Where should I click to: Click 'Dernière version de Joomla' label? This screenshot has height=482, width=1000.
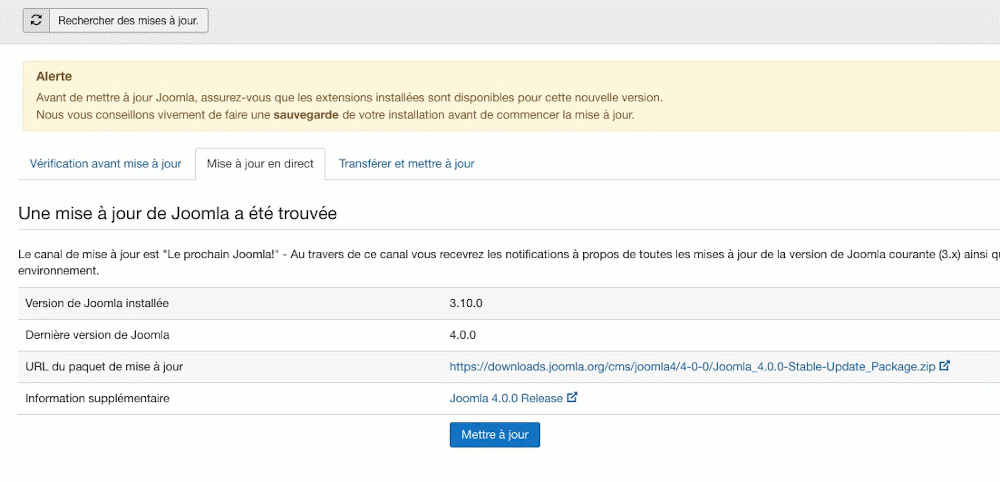(98, 335)
